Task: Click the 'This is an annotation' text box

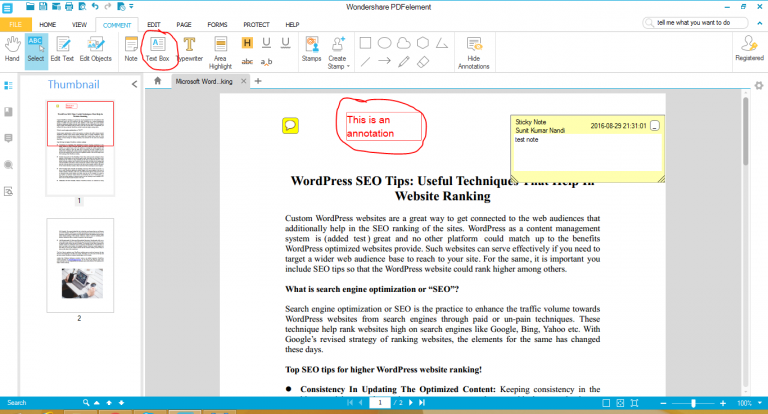Action: pyautogui.click(x=384, y=126)
